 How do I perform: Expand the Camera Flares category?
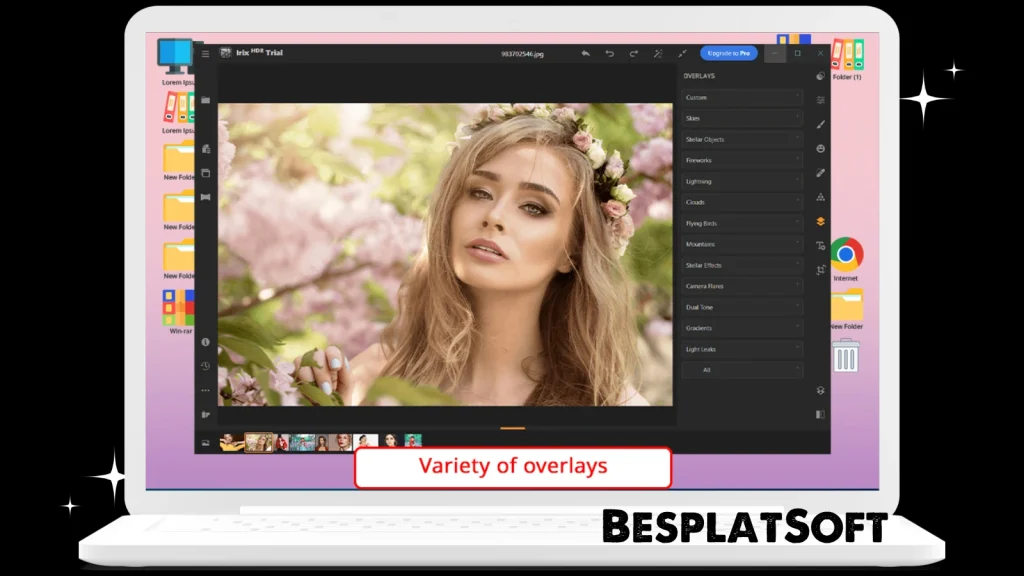tap(741, 286)
